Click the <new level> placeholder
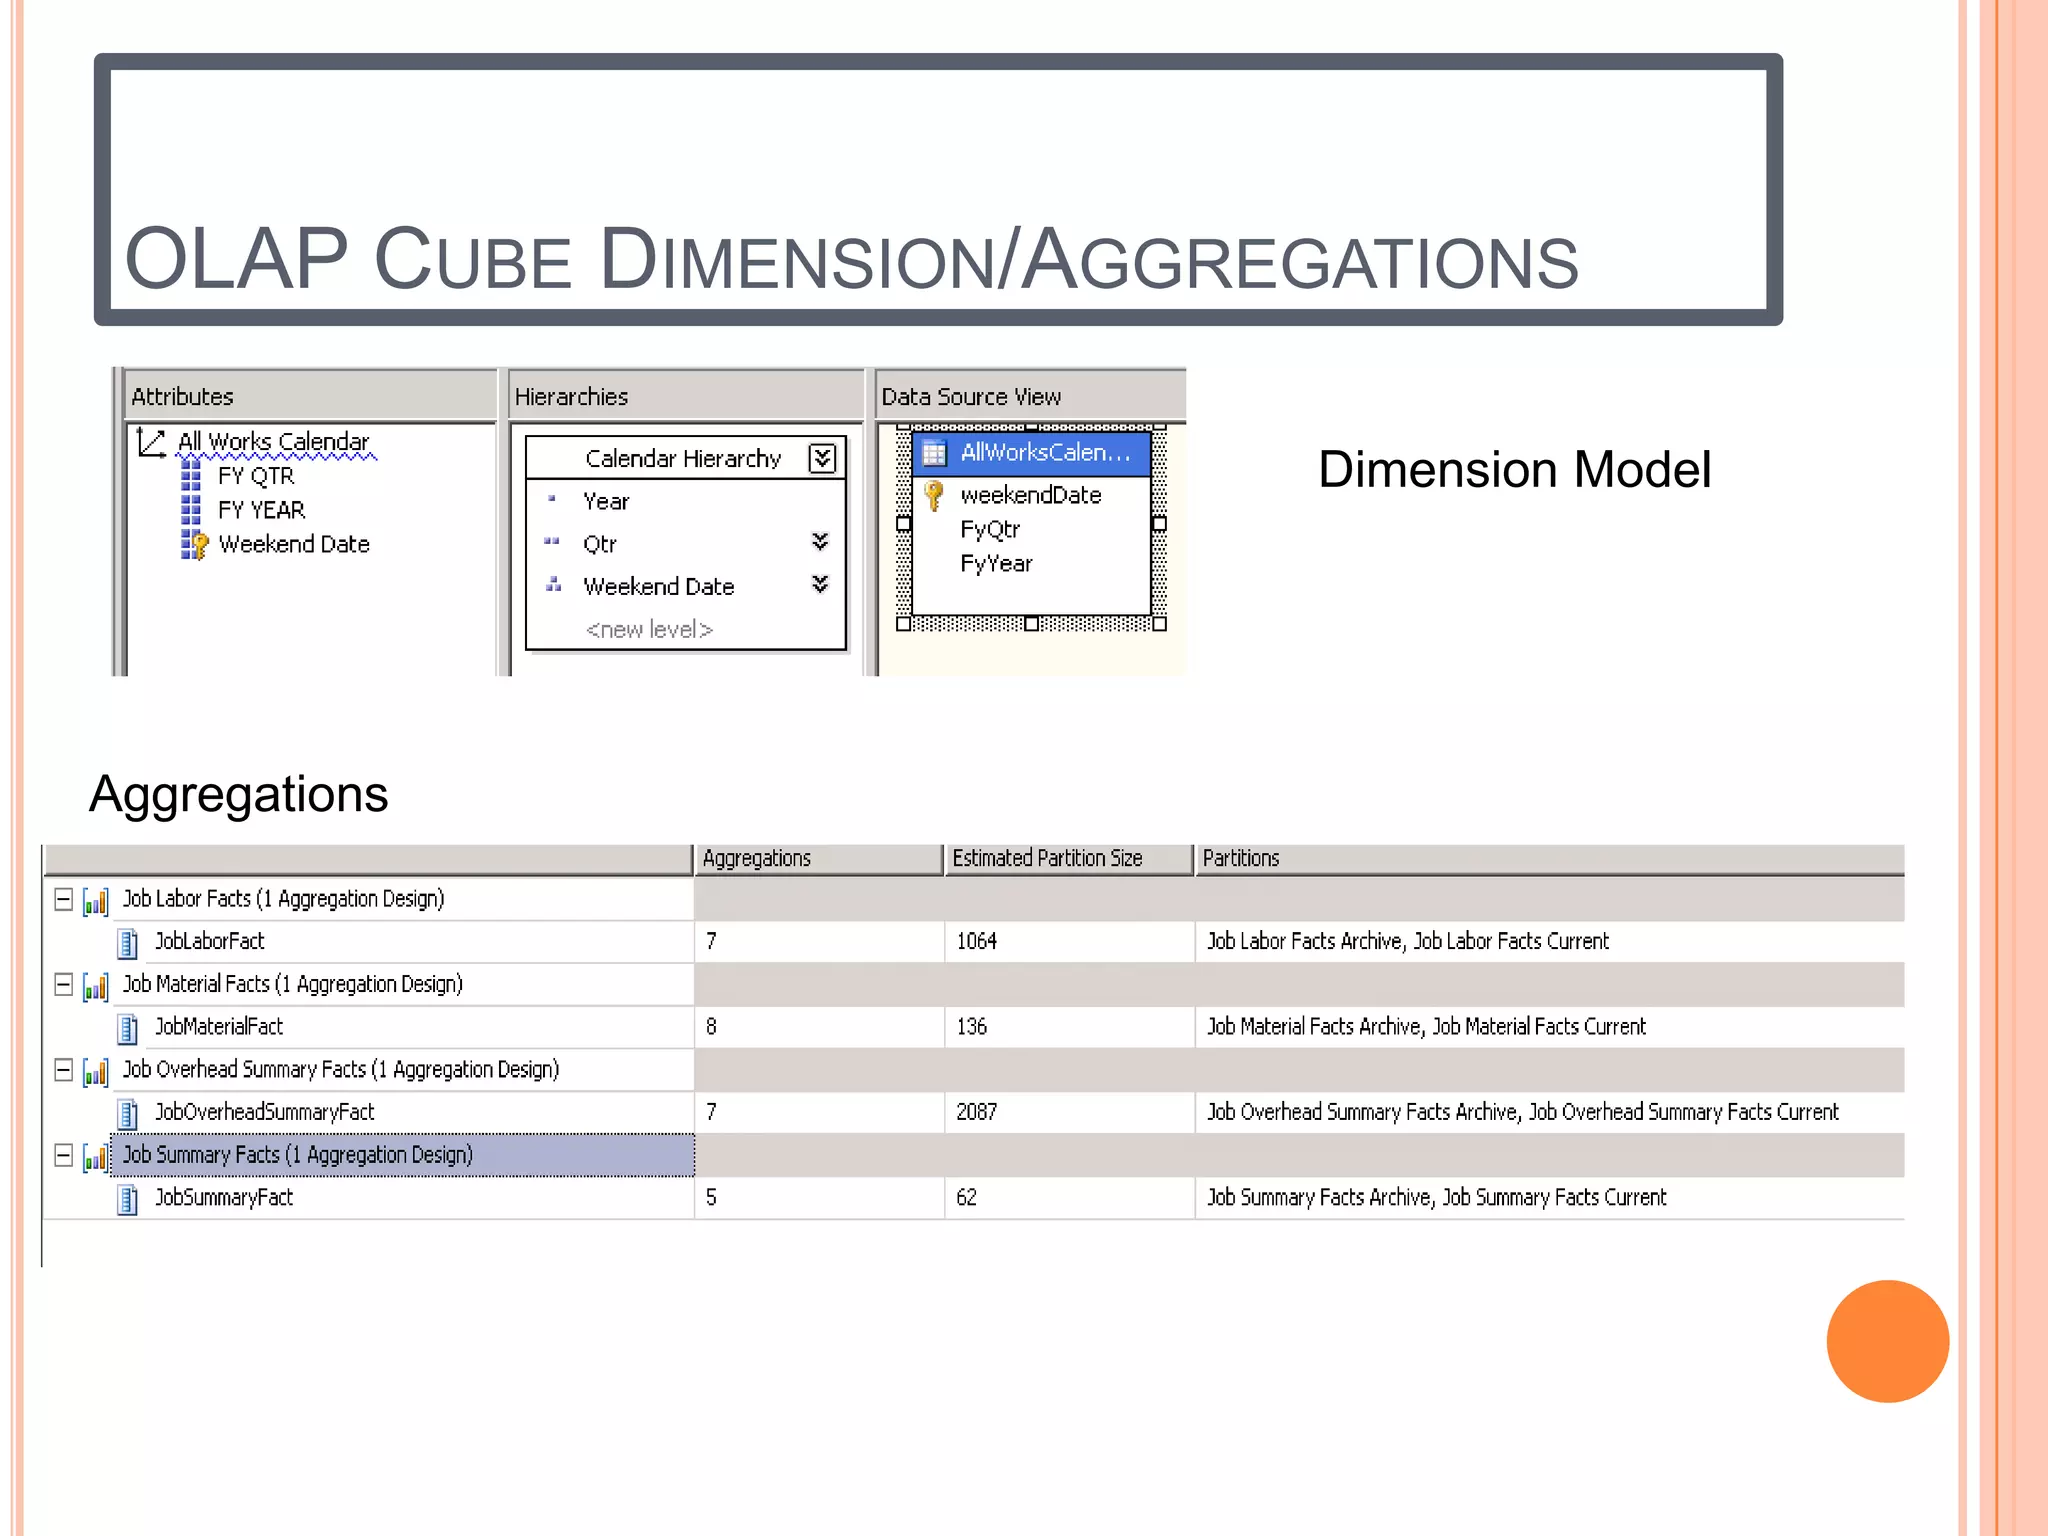 [649, 629]
